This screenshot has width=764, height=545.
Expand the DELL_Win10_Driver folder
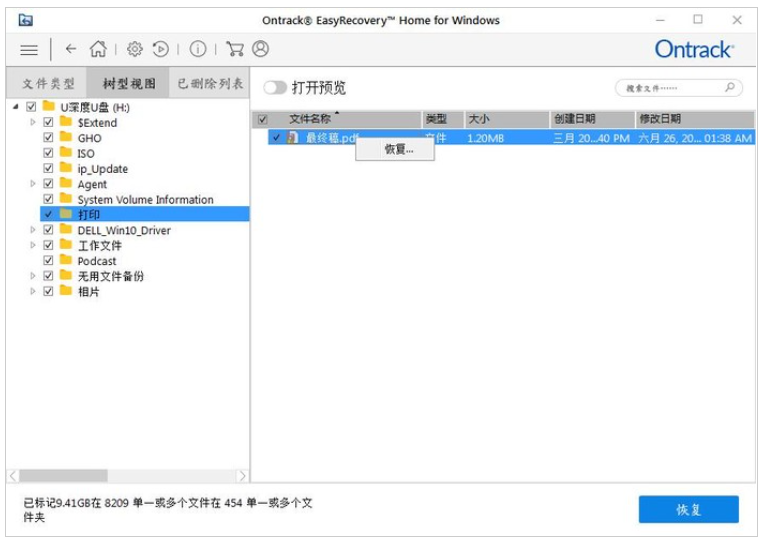[33, 231]
